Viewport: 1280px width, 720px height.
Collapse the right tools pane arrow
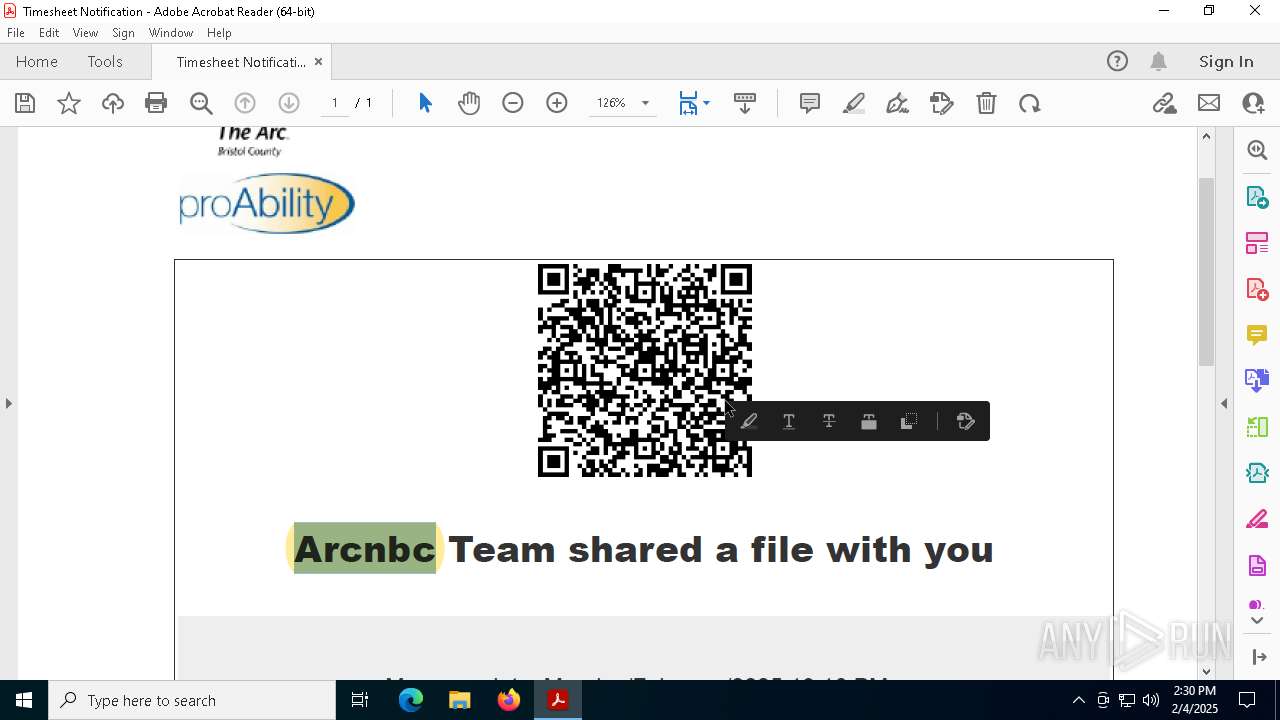tap(1224, 403)
